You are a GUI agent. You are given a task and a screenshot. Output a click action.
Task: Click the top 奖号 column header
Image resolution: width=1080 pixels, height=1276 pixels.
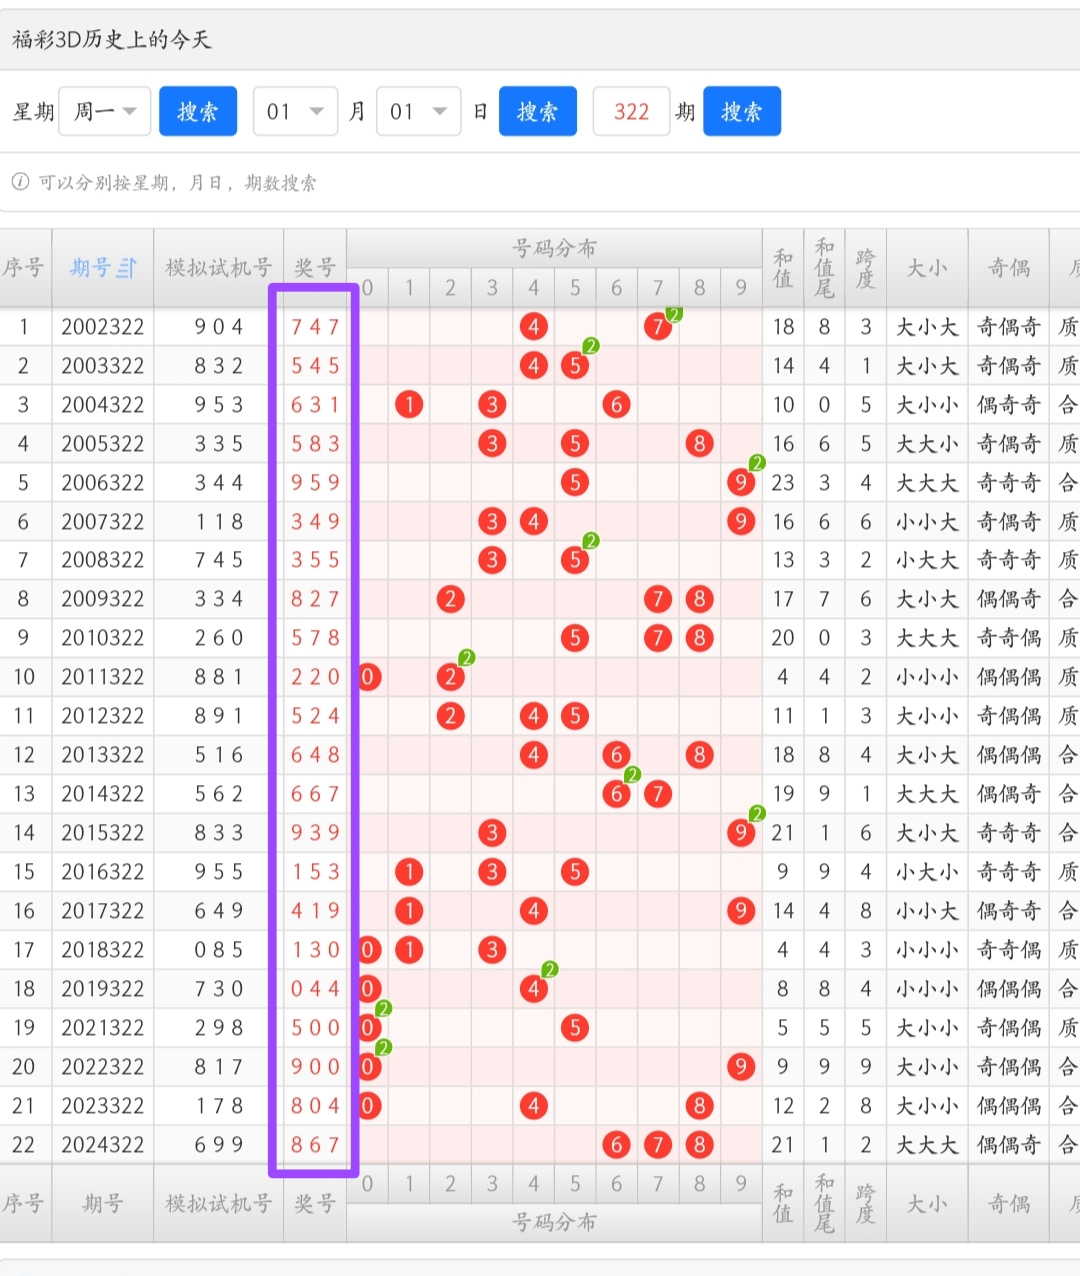click(x=315, y=268)
